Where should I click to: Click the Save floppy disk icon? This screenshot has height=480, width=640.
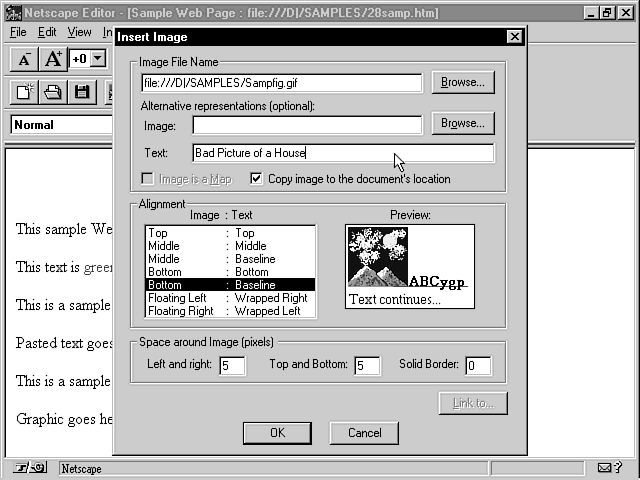pyautogui.click(x=82, y=92)
